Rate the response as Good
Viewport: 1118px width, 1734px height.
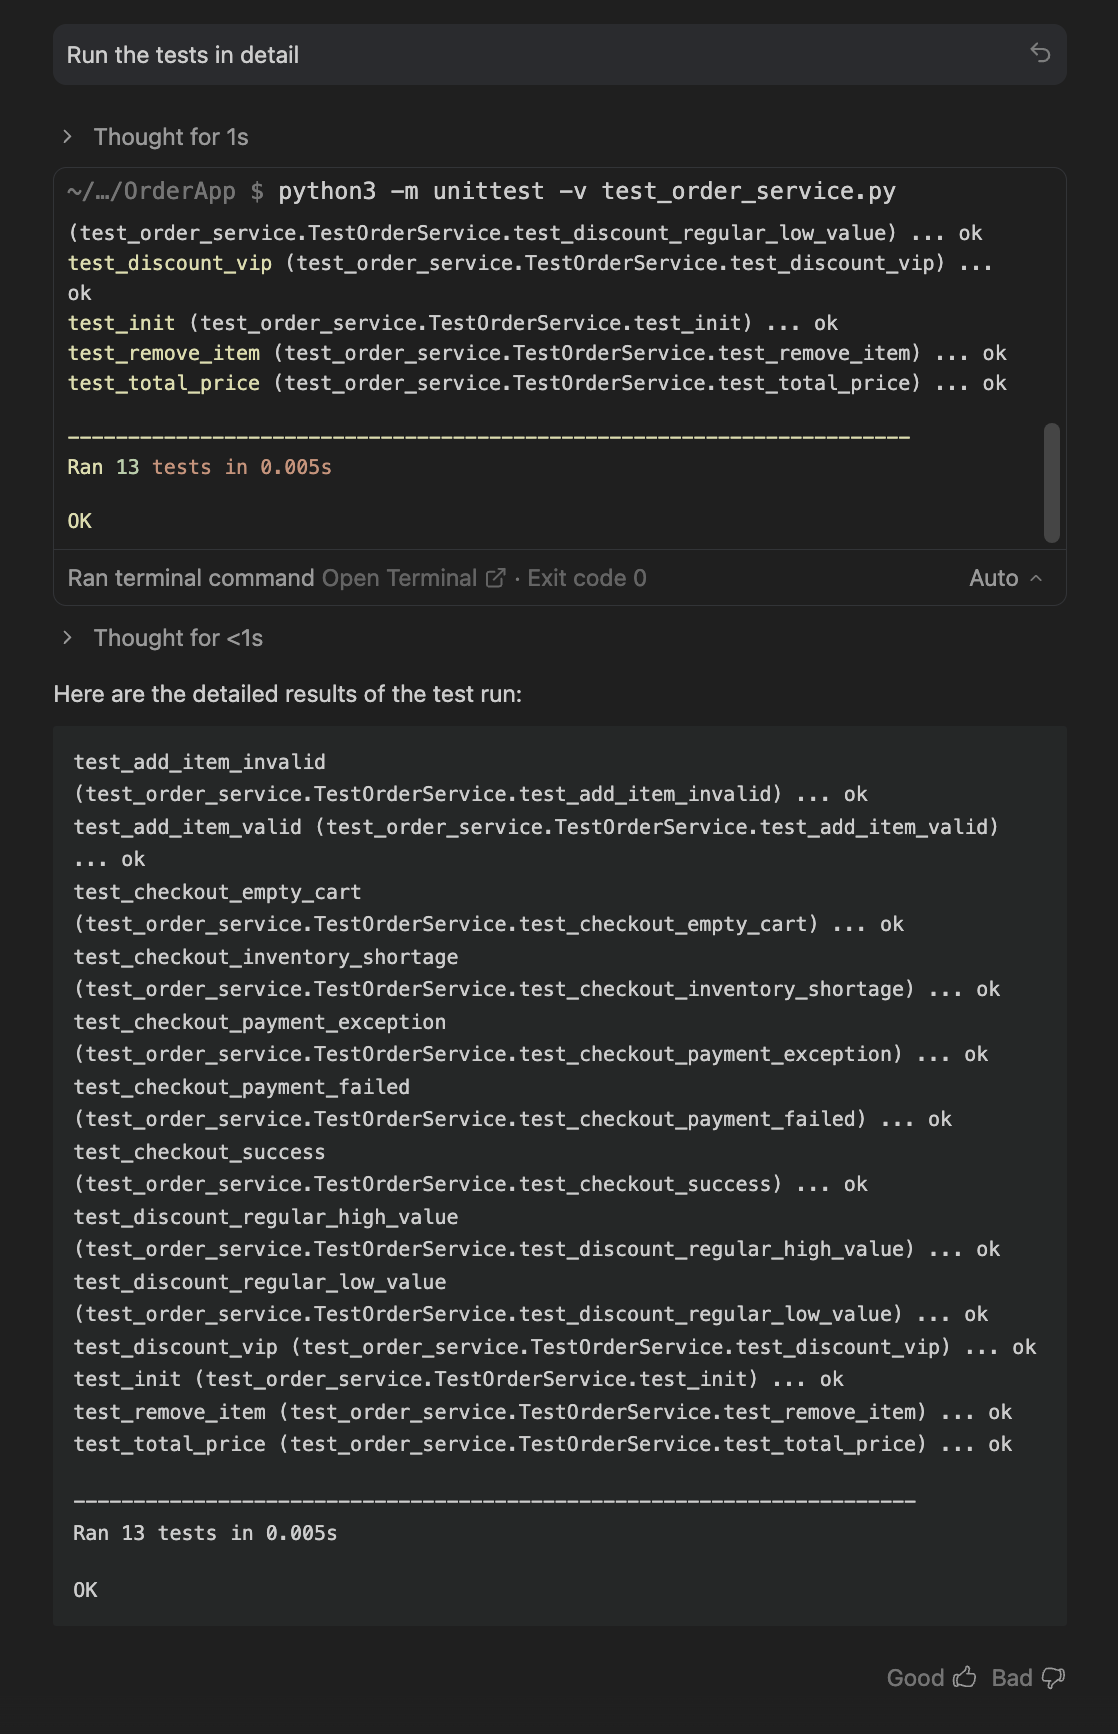(x=915, y=1677)
